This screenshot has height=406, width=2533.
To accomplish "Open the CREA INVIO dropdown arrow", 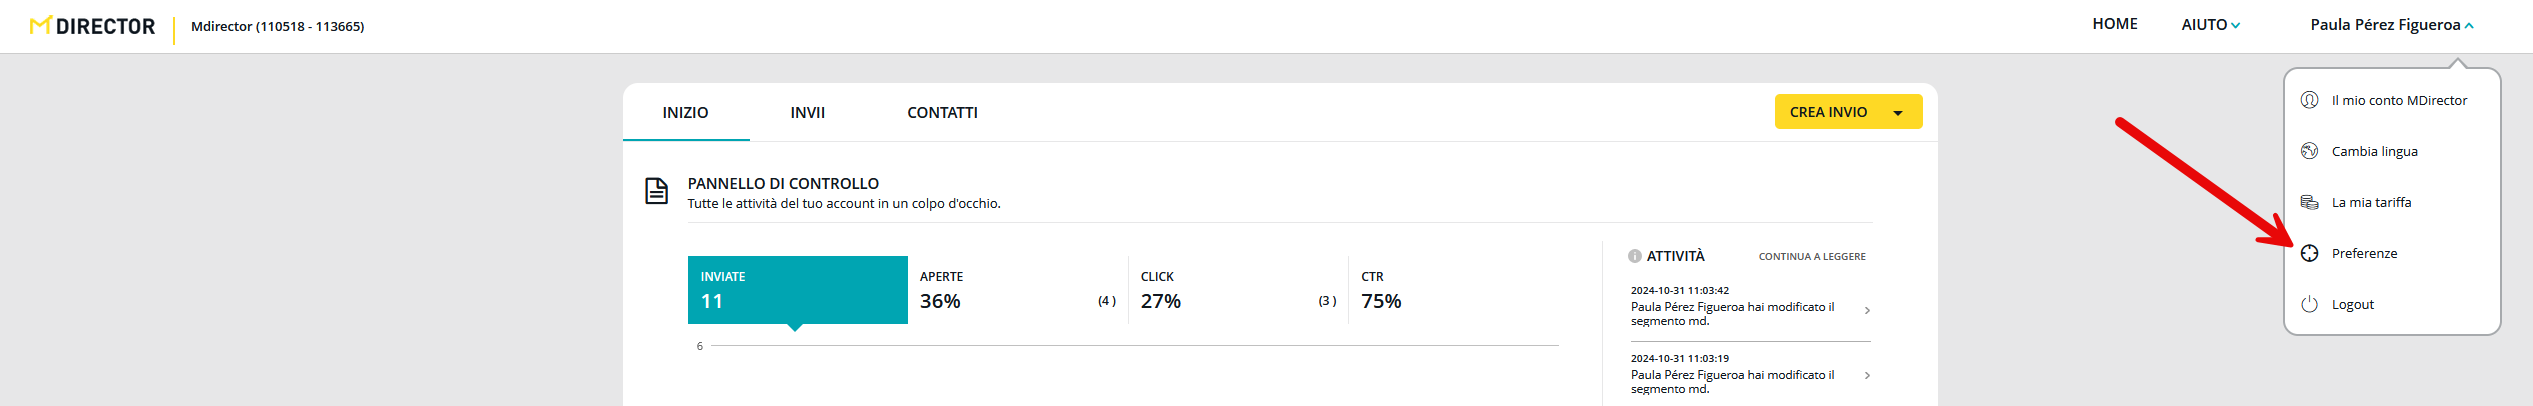I will (x=1897, y=113).
